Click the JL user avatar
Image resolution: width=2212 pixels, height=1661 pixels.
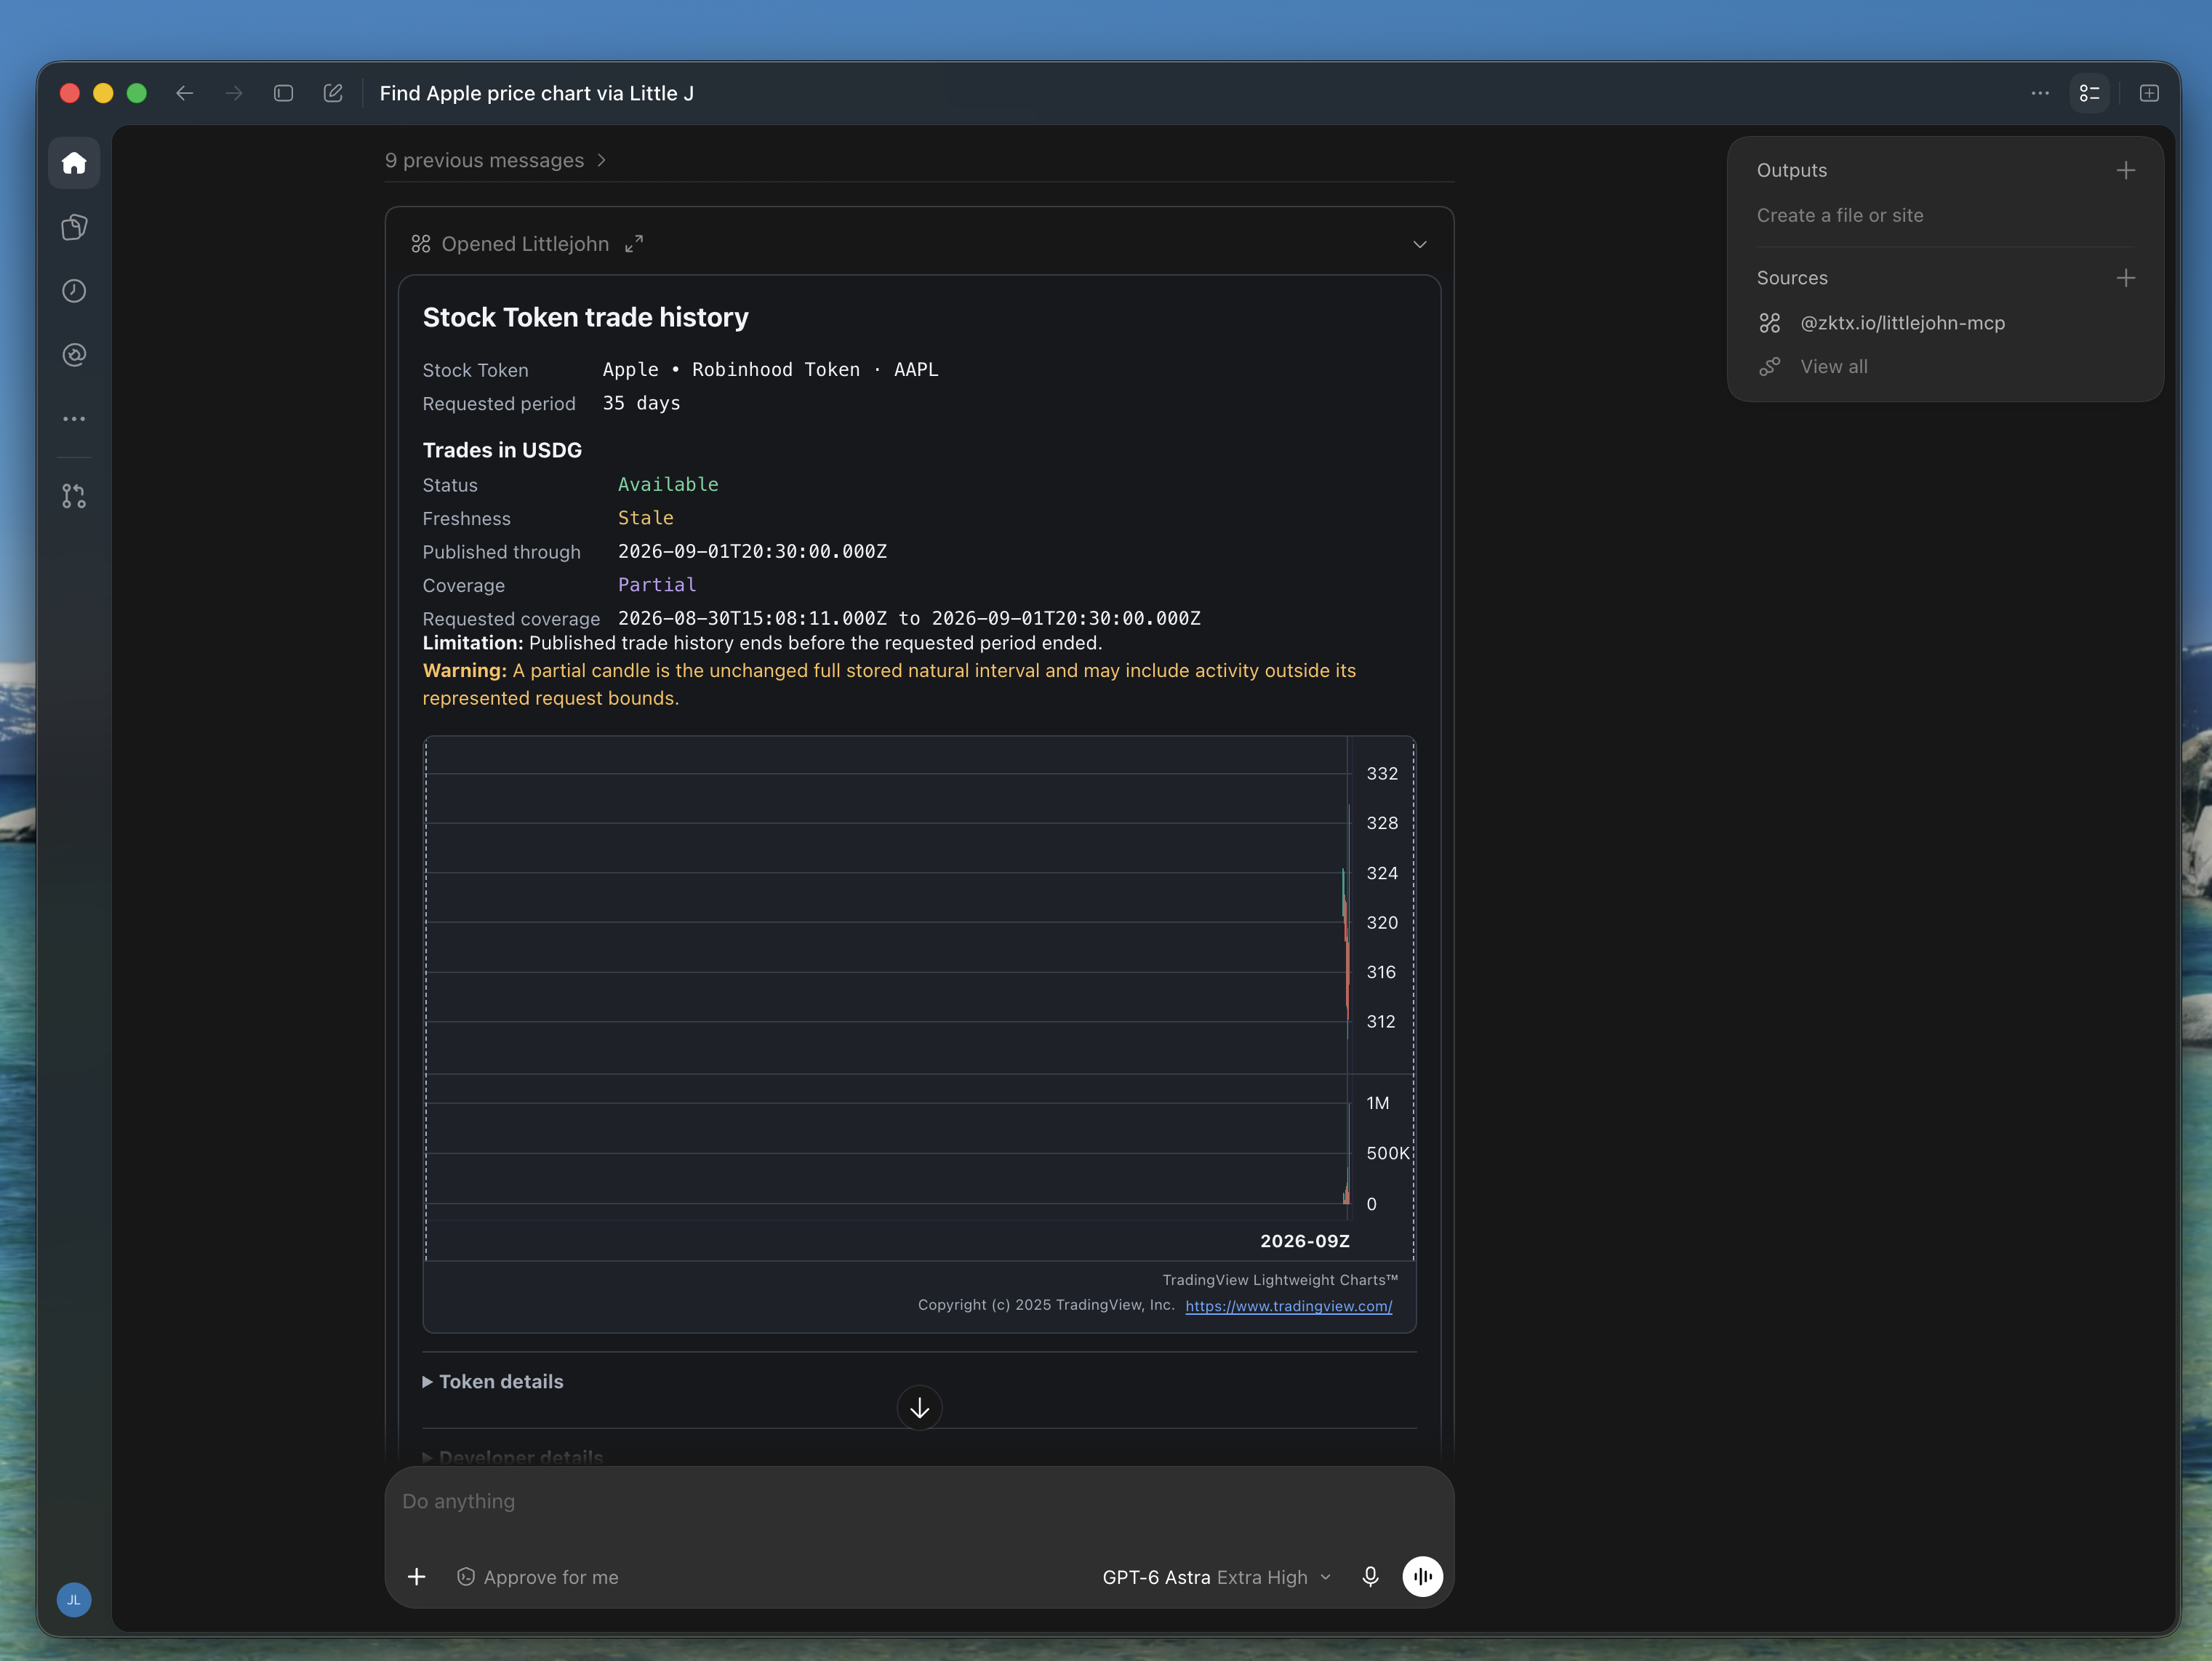click(x=74, y=1599)
